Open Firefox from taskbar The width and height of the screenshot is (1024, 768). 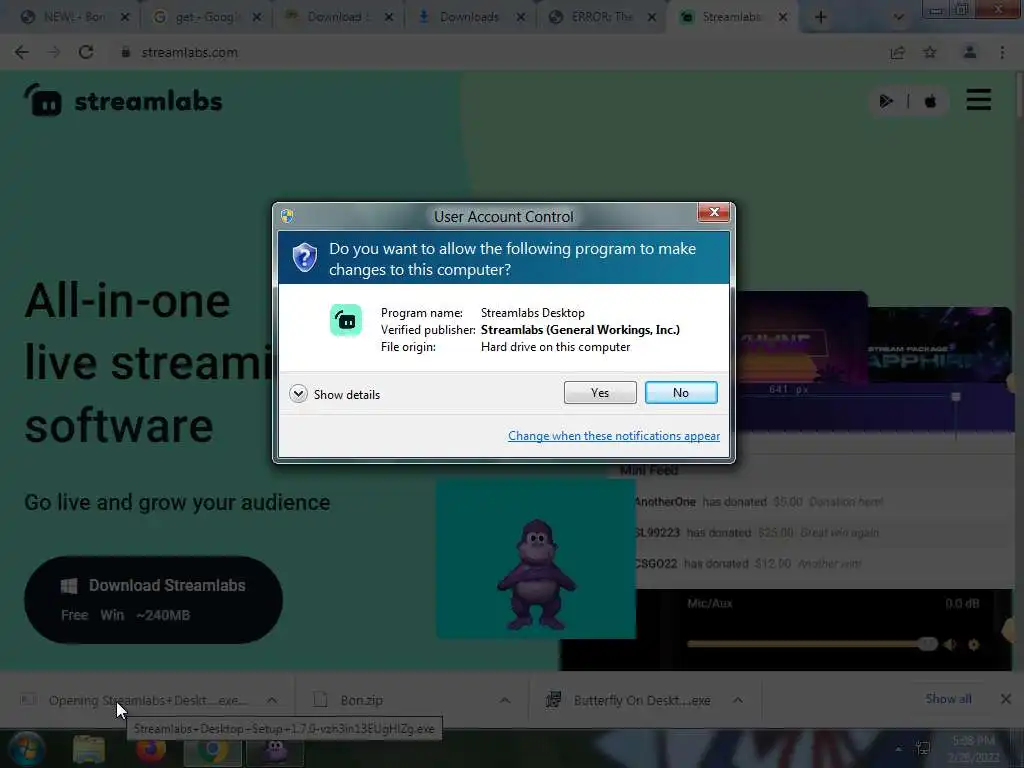151,750
